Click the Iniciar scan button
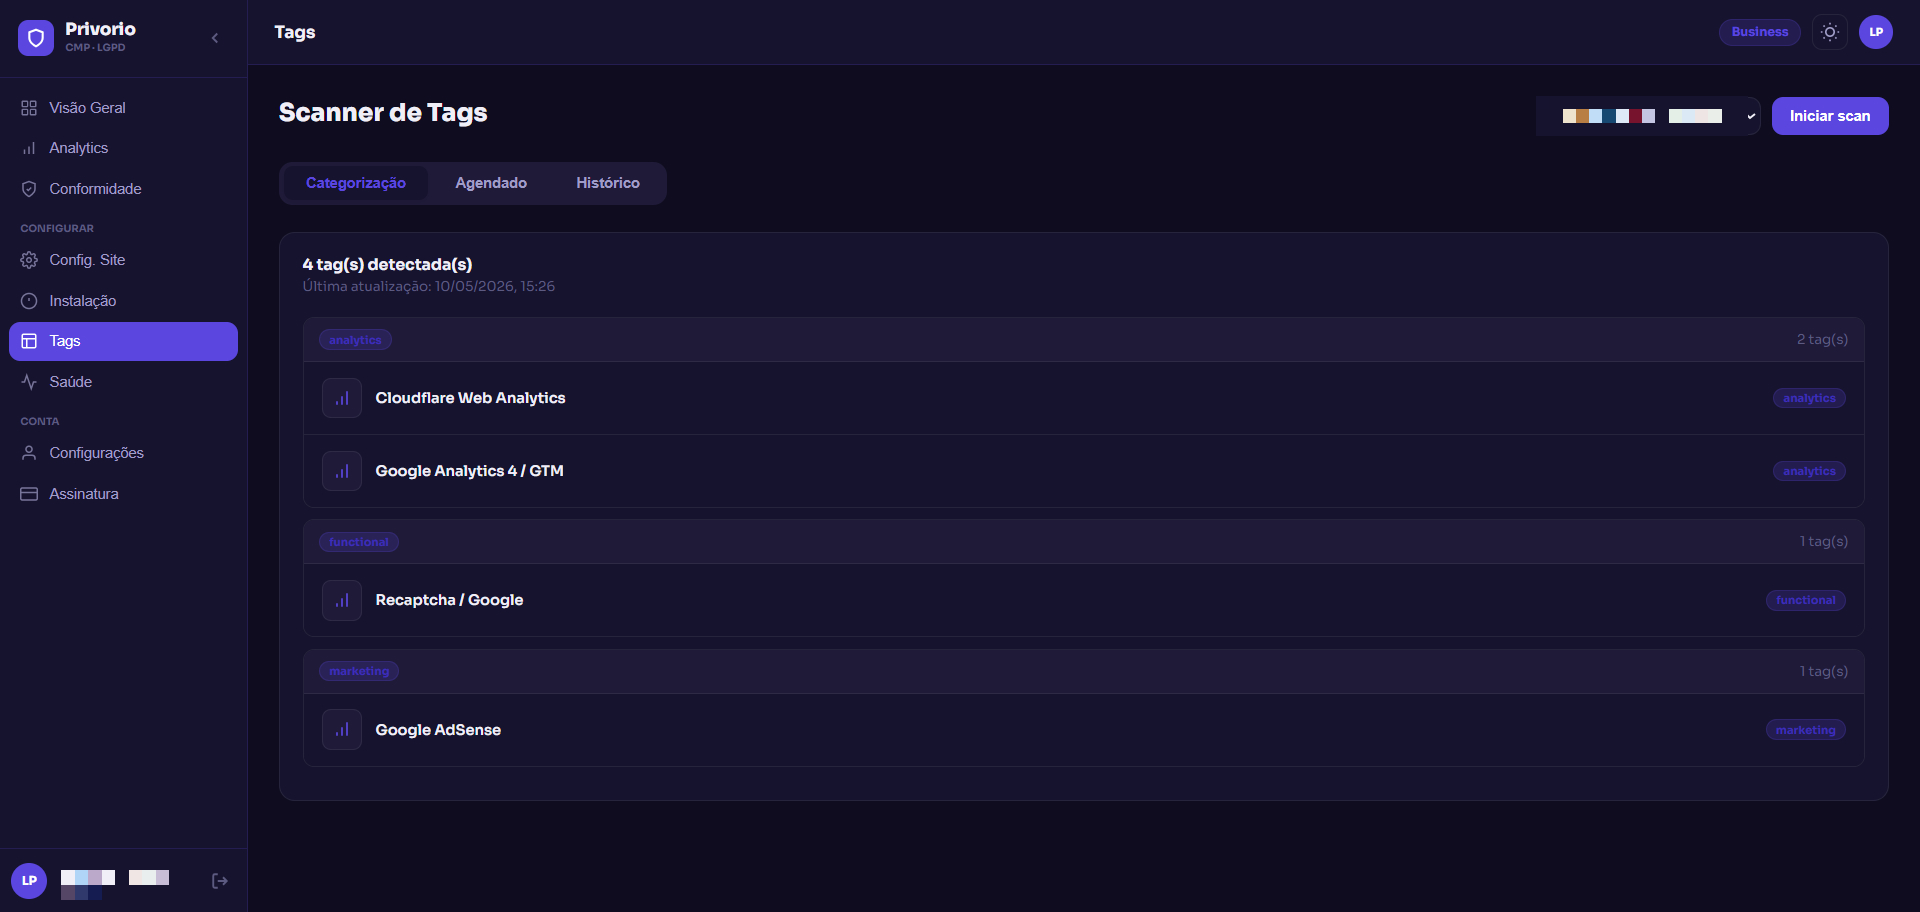1920x912 pixels. pos(1829,116)
